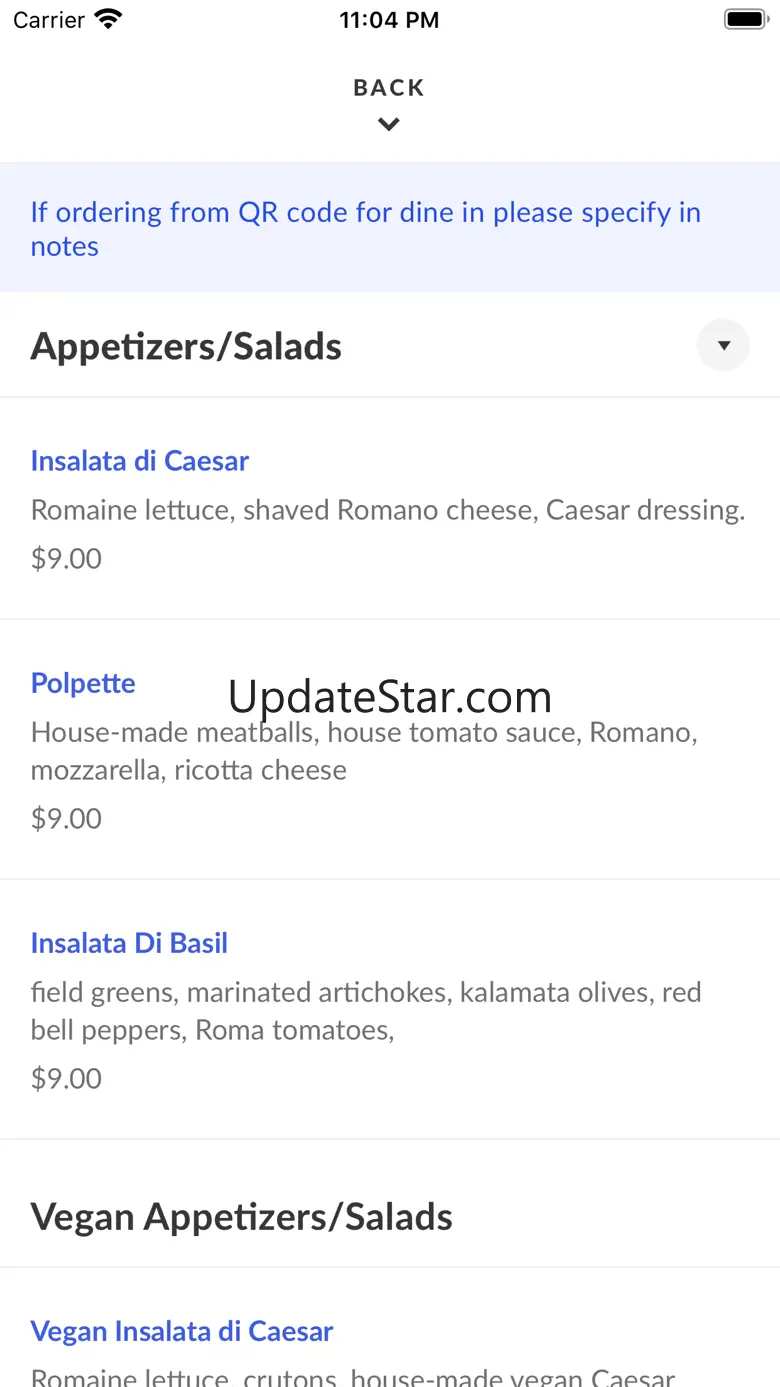The width and height of the screenshot is (780, 1387).
Task: Click the field greens, marinated artichokes description
Action: click(x=366, y=1011)
